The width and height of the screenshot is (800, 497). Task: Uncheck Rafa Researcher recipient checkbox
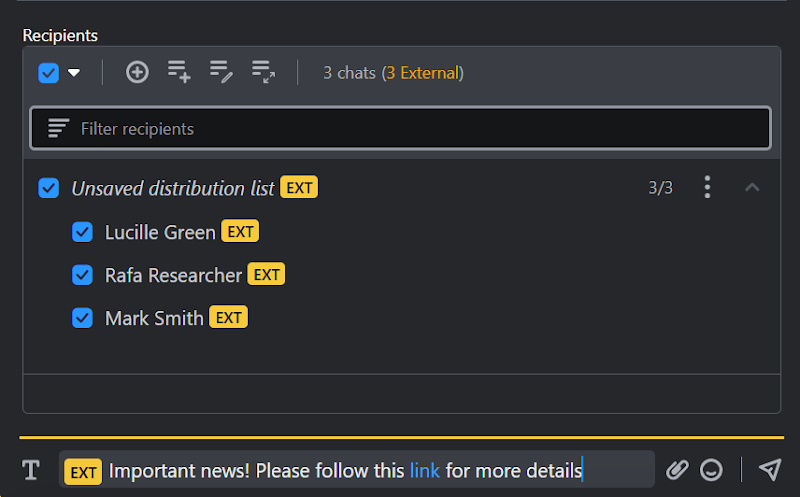(x=82, y=275)
